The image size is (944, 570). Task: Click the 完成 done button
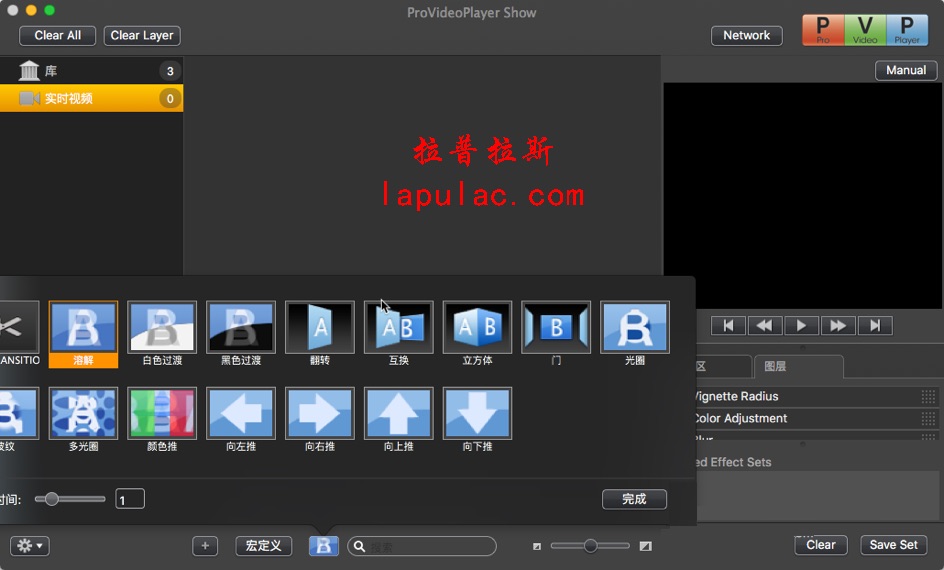pos(634,499)
